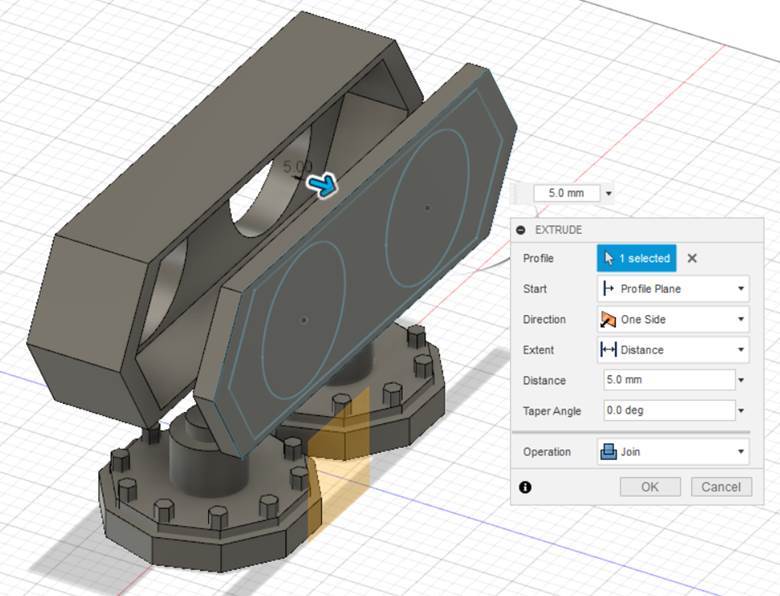Click the blue extrude distance arrow manipulator
Viewport: 780px width, 596px height.
[x=322, y=186]
